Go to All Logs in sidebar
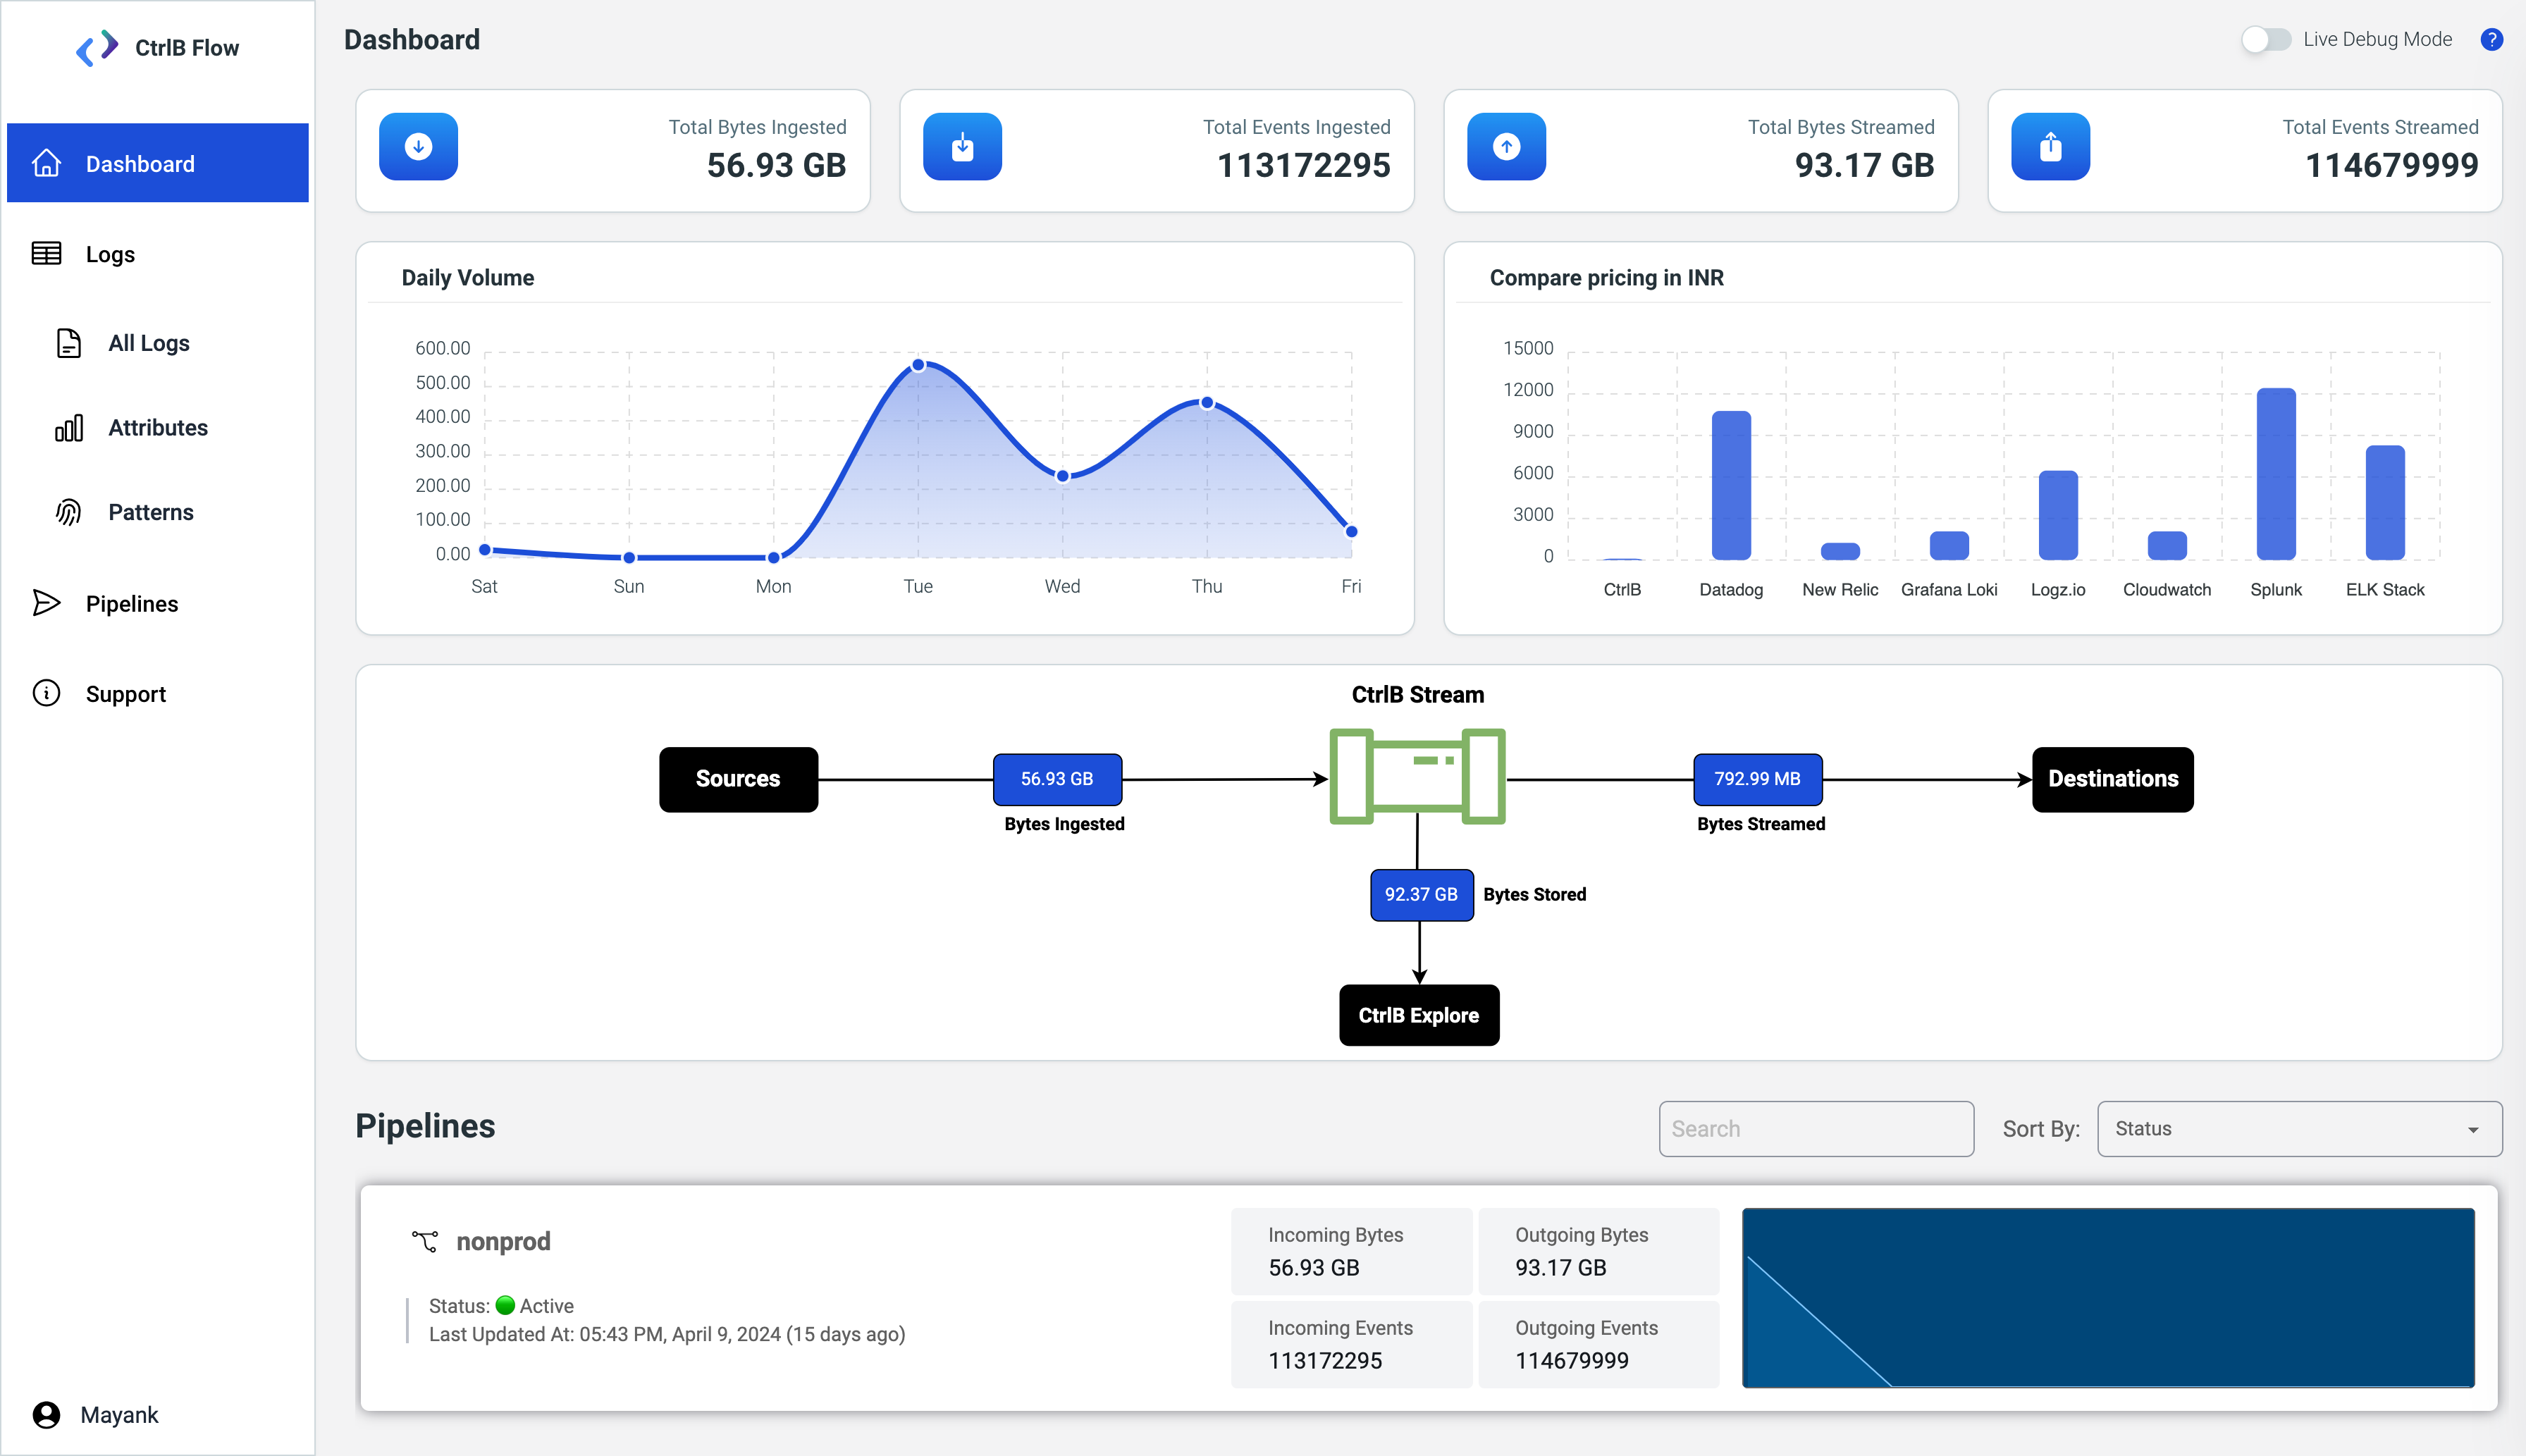 pos(158,343)
